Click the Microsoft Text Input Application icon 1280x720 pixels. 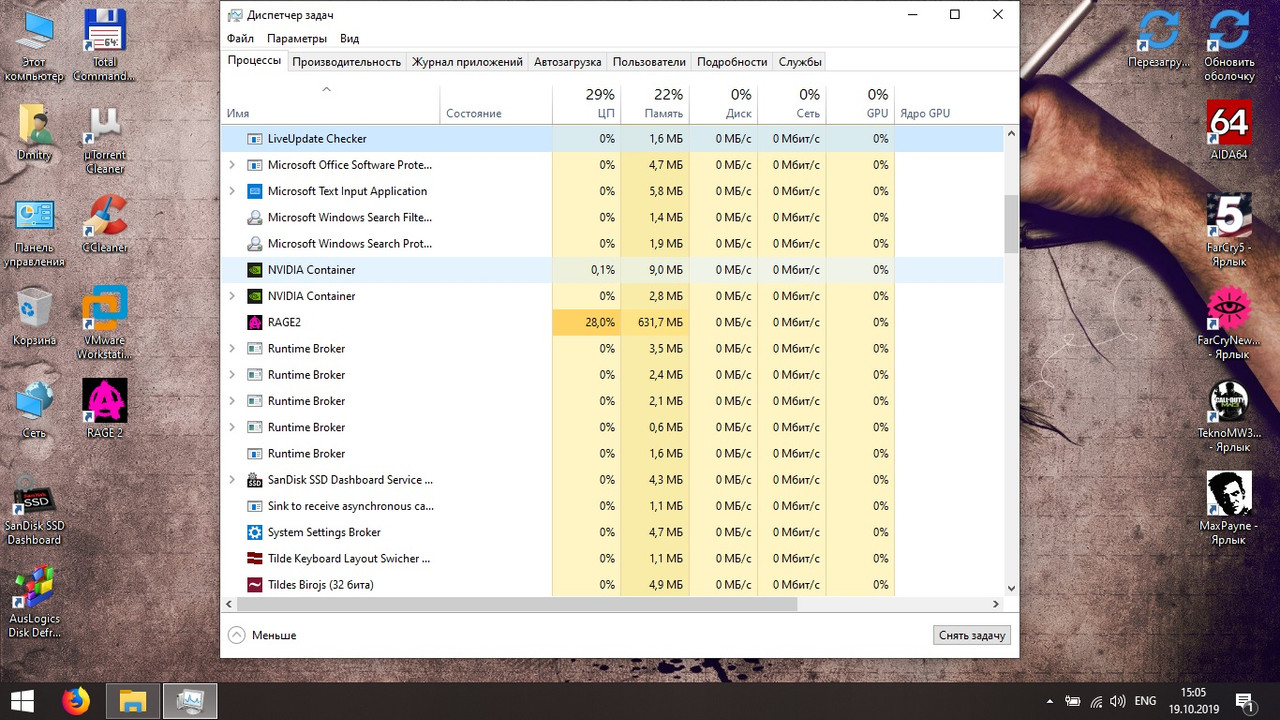[254, 191]
